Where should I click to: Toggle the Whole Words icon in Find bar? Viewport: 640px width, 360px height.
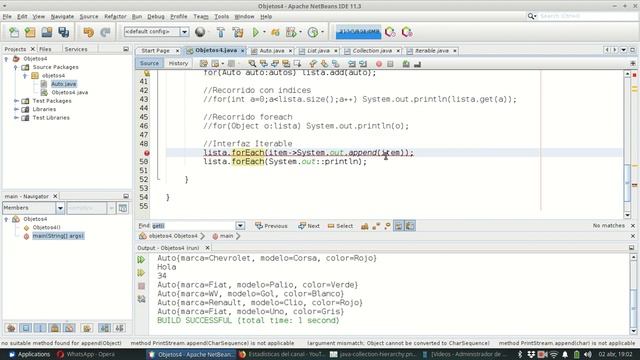pos(376,226)
